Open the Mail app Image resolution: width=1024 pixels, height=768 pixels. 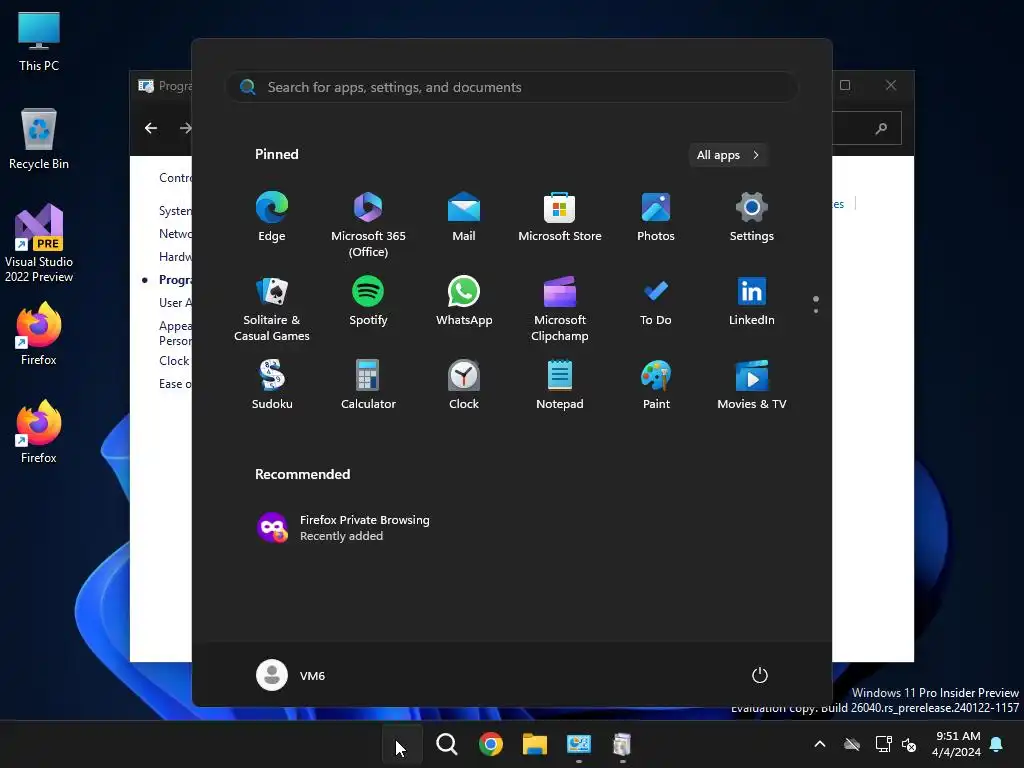(464, 217)
